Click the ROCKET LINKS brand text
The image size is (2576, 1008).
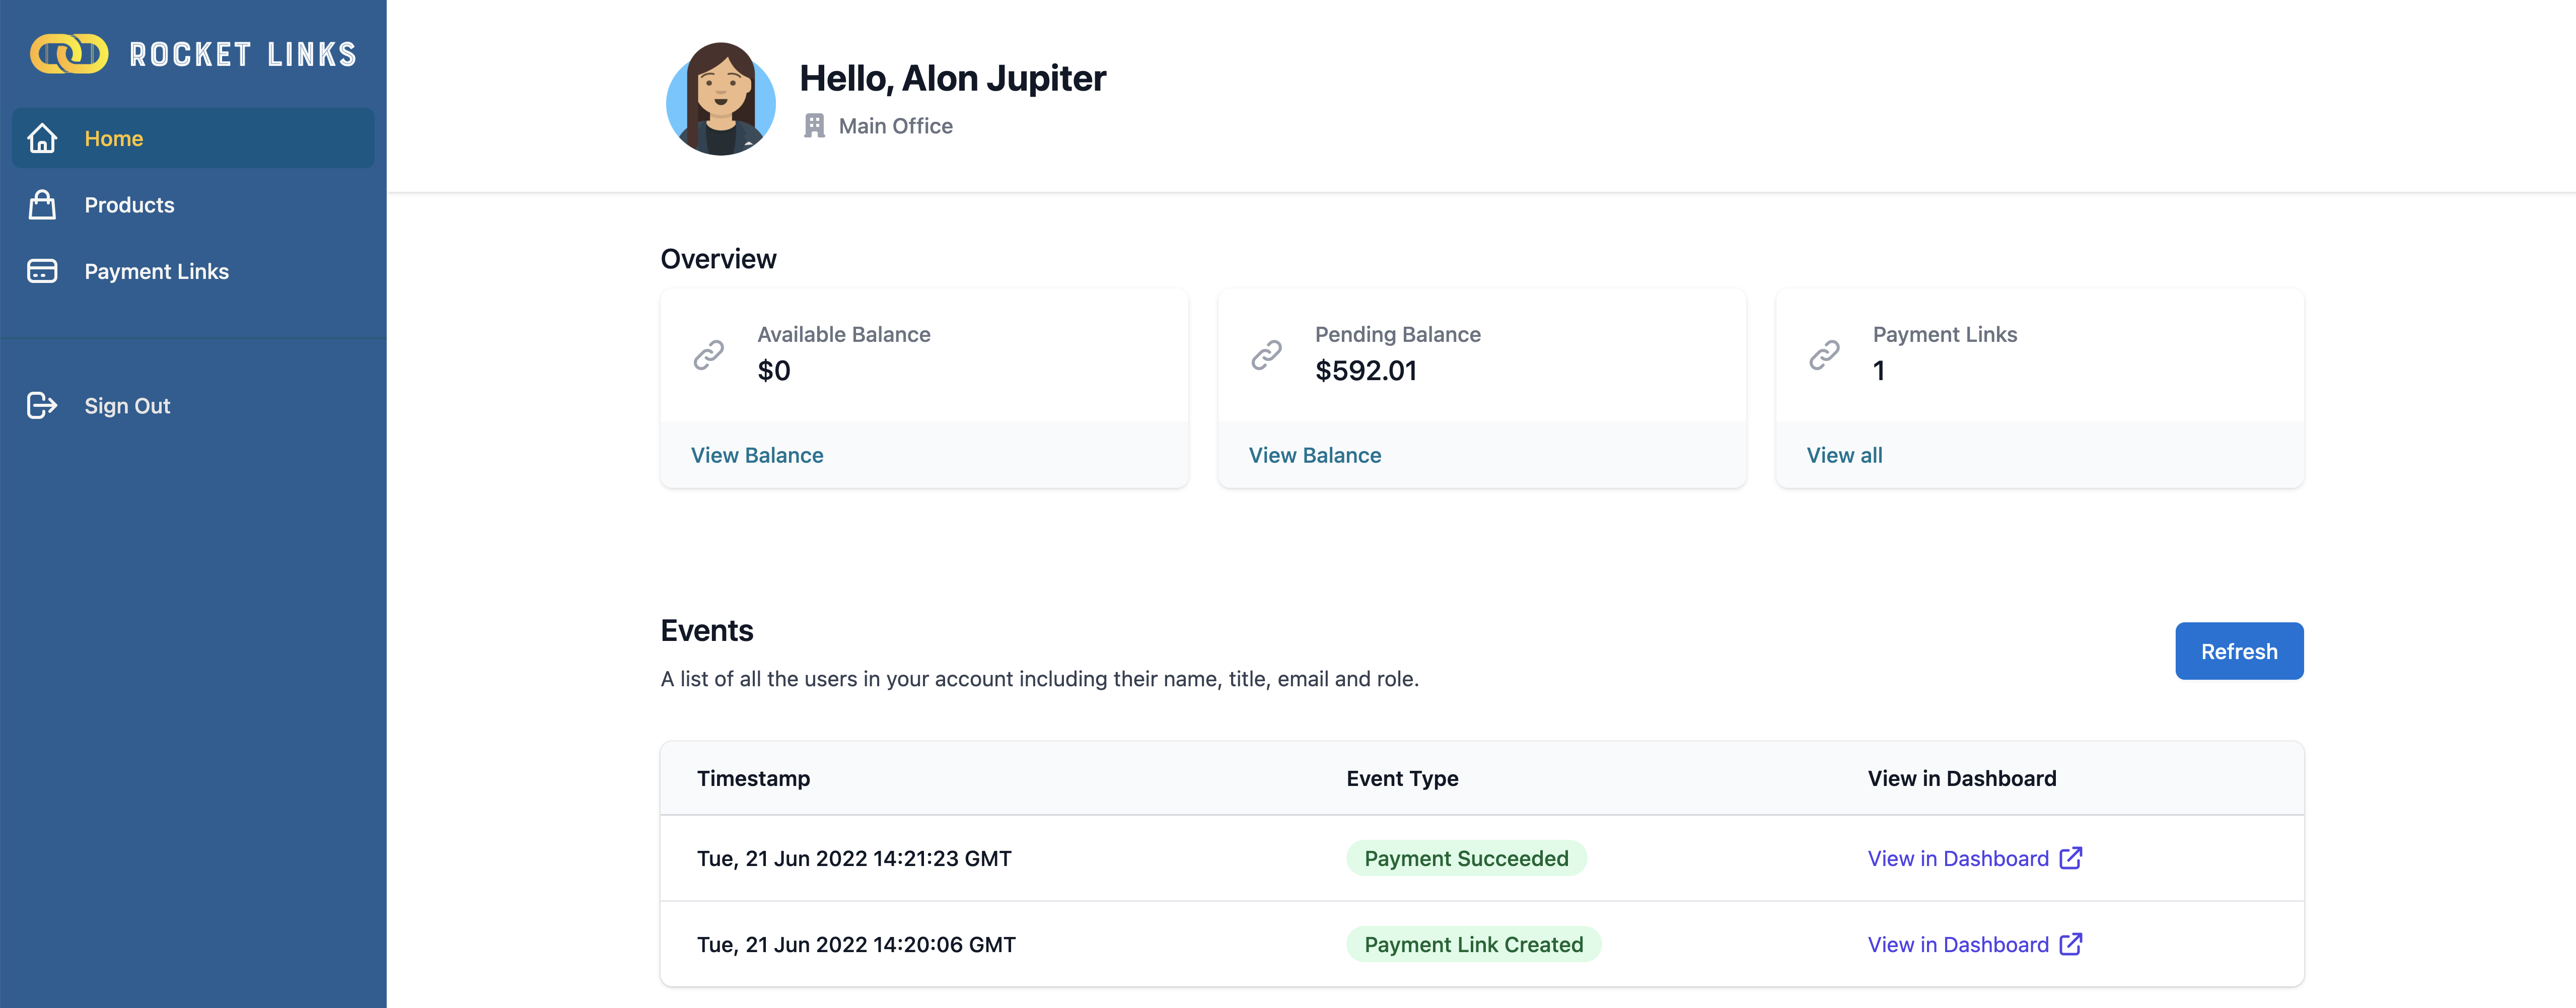[x=243, y=54]
